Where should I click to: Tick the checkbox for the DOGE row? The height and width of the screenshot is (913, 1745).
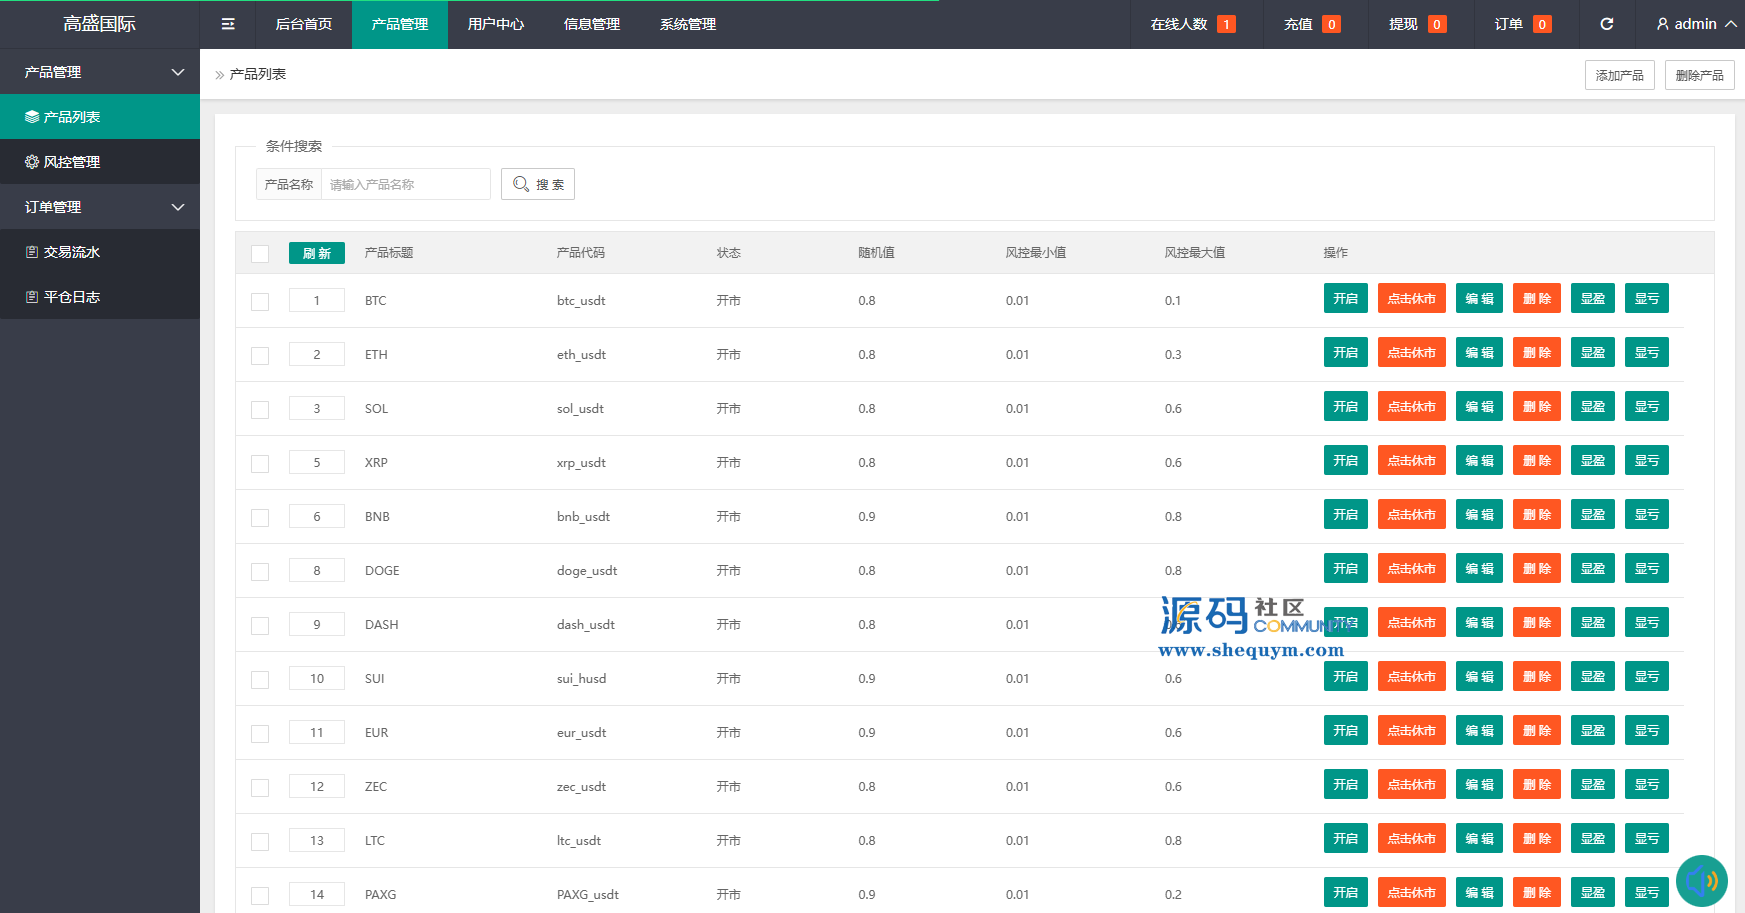pos(260,572)
